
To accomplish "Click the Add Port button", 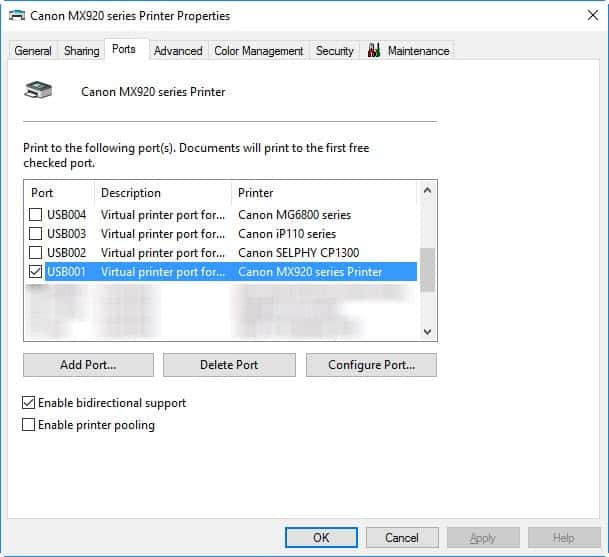I will pyautogui.click(x=88, y=365).
